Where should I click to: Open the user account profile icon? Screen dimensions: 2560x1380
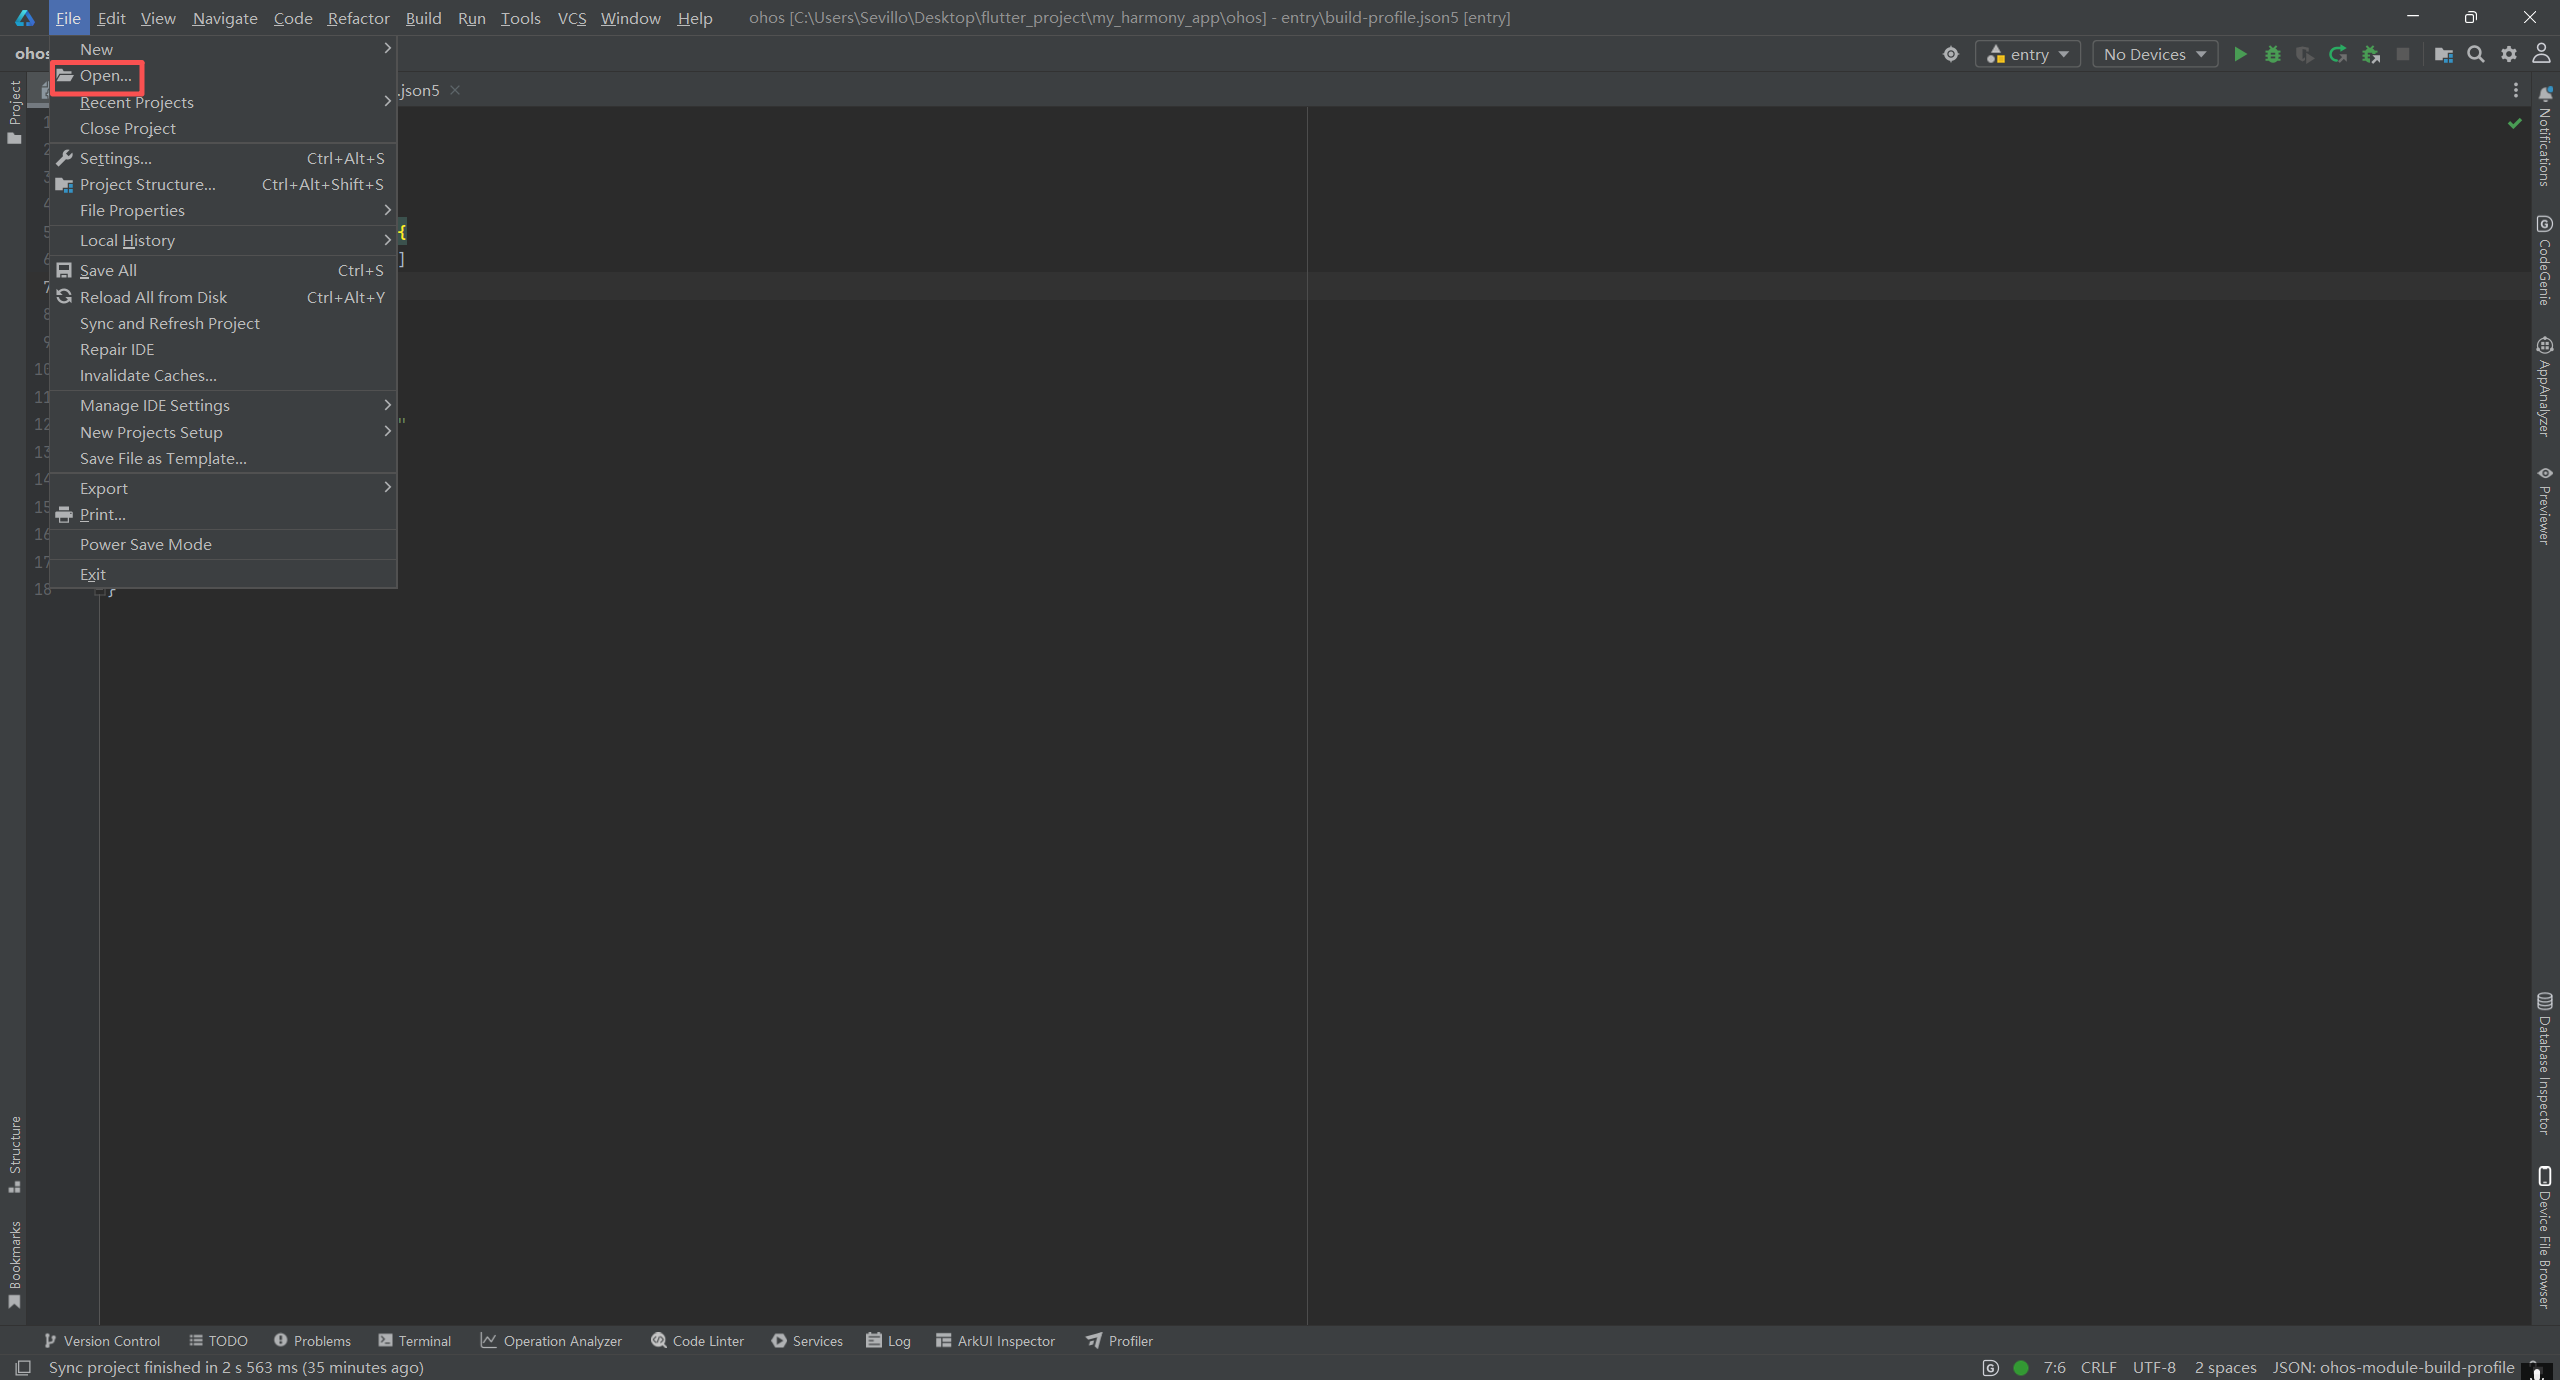click(x=2541, y=54)
